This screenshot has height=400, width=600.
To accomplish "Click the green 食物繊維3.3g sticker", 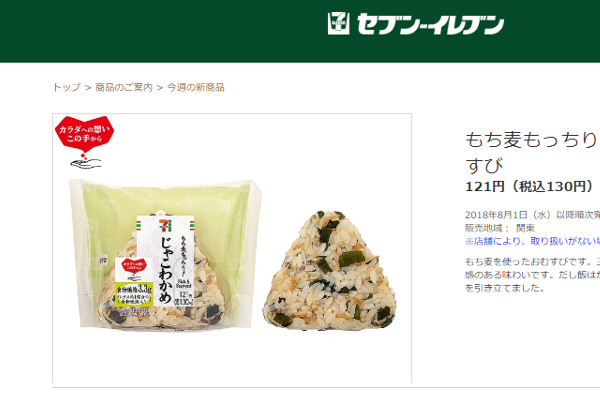I will (x=134, y=295).
